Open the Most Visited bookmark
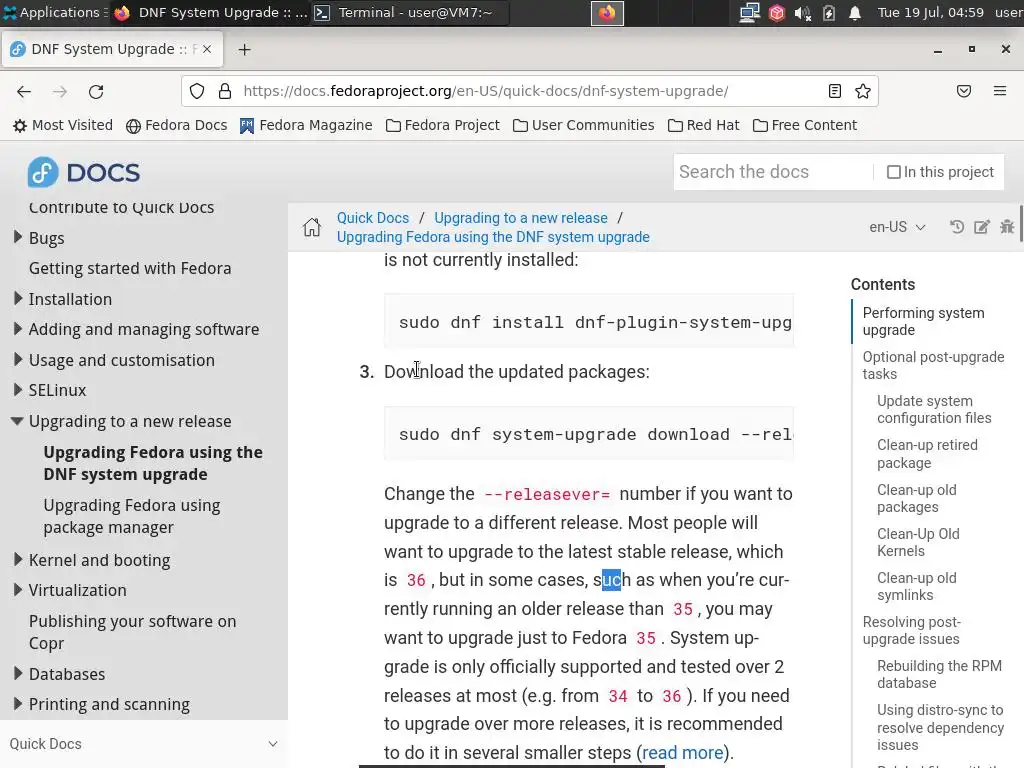1024x768 pixels. pos(63,125)
